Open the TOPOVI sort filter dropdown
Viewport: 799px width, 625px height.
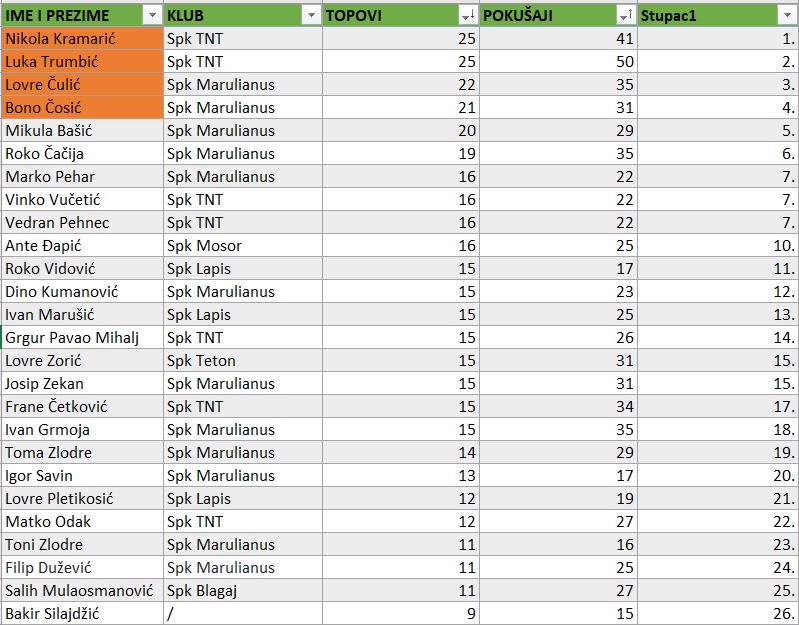467,15
